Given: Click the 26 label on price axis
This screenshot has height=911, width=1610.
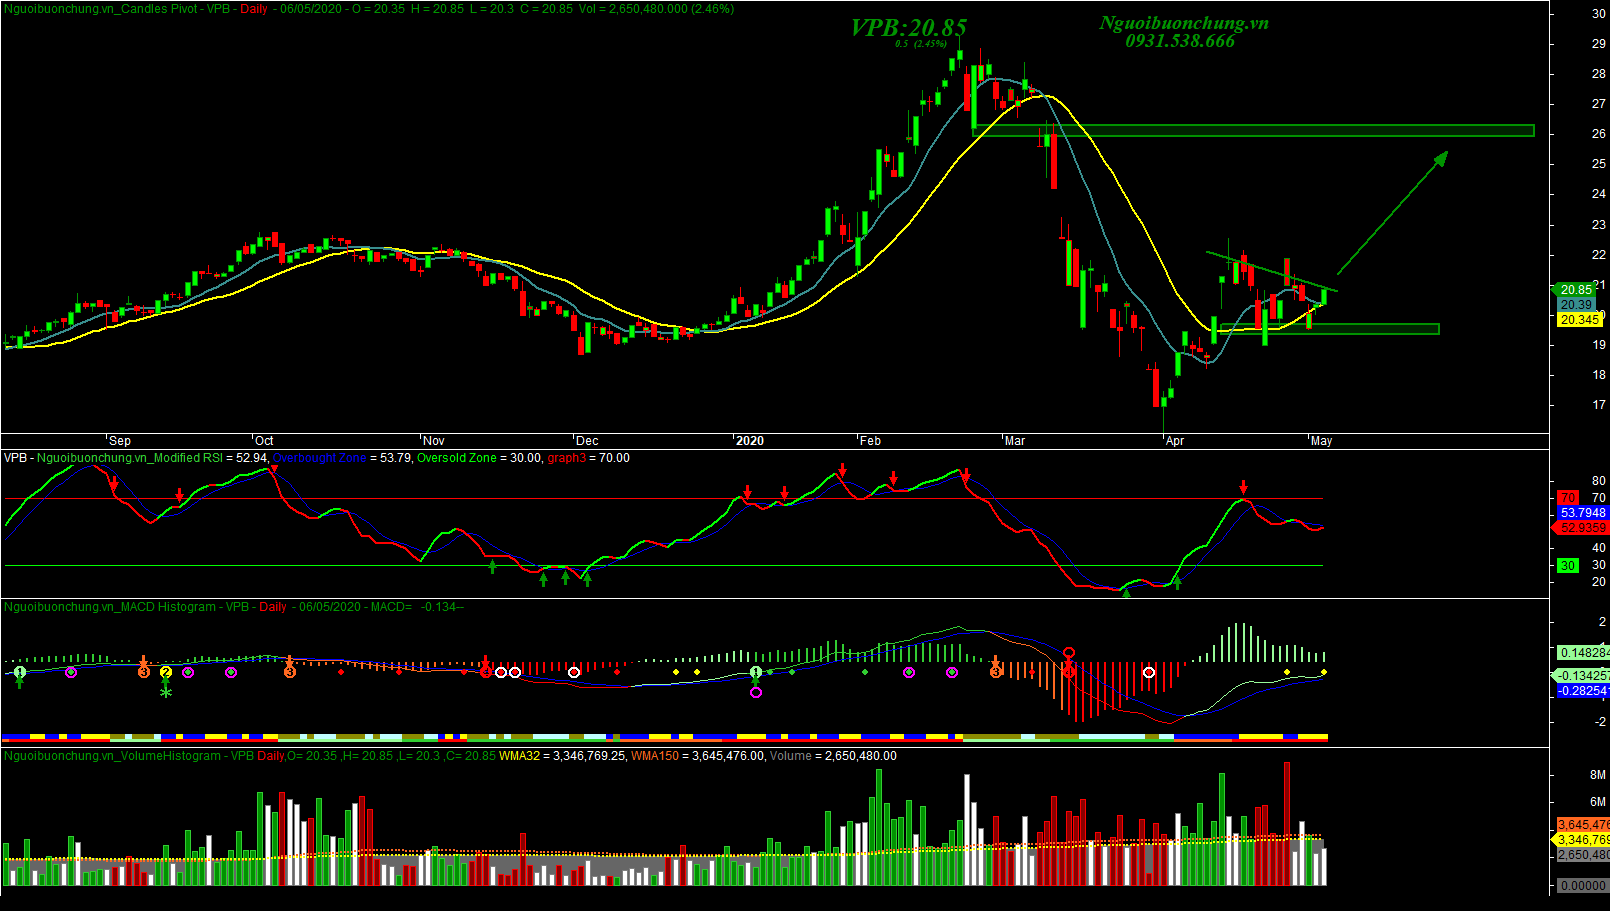Looking at the screenshot, I should click(1599, 134).
